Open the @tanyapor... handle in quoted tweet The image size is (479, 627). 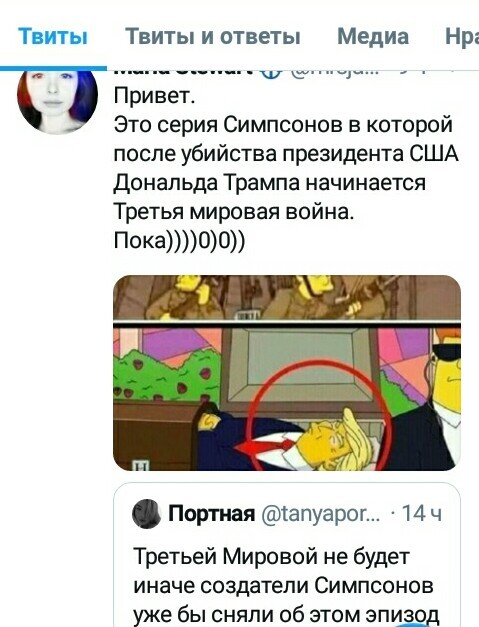[321, 513]
